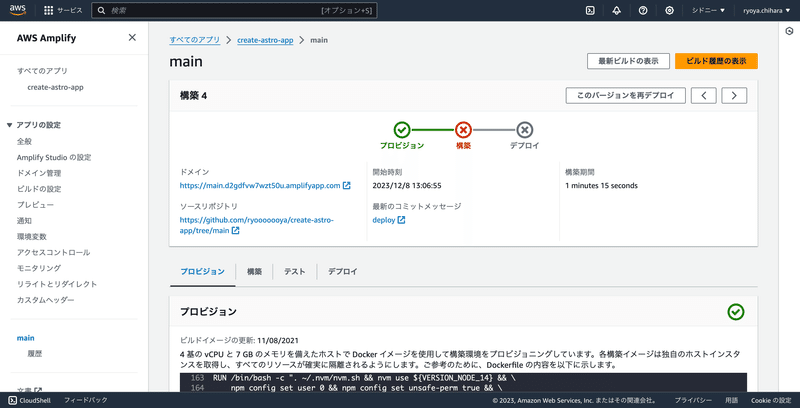The width and height of the screenshot is (800, 408).
Task: Click the プロビジョン section success check icon
Action: 736,312
